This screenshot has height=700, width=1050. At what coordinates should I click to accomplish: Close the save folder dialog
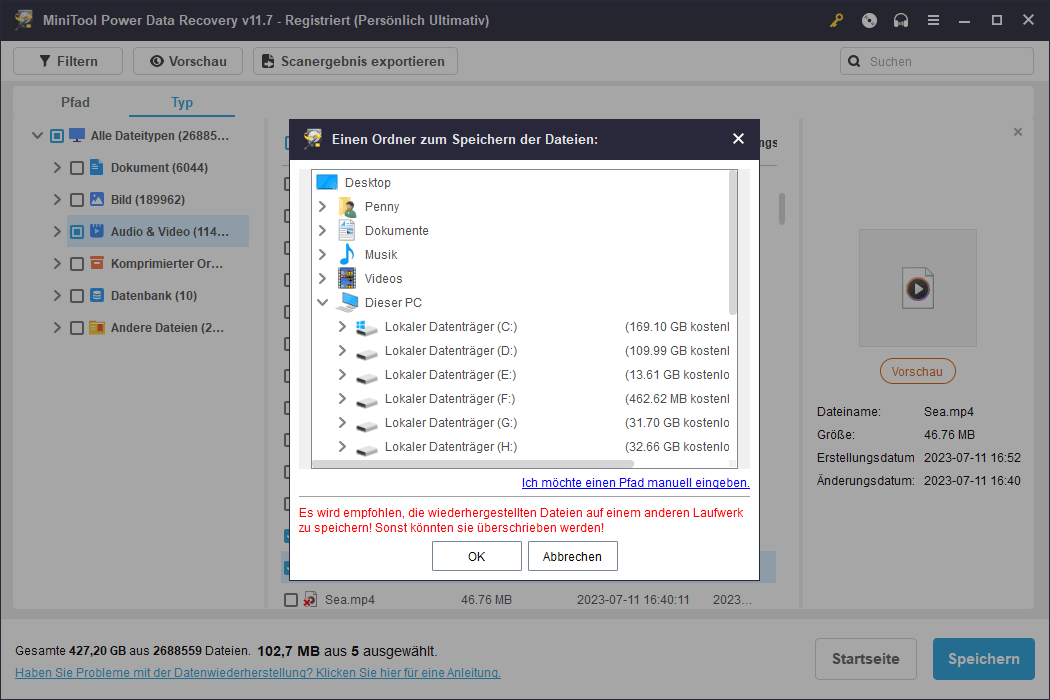(738, 139)
